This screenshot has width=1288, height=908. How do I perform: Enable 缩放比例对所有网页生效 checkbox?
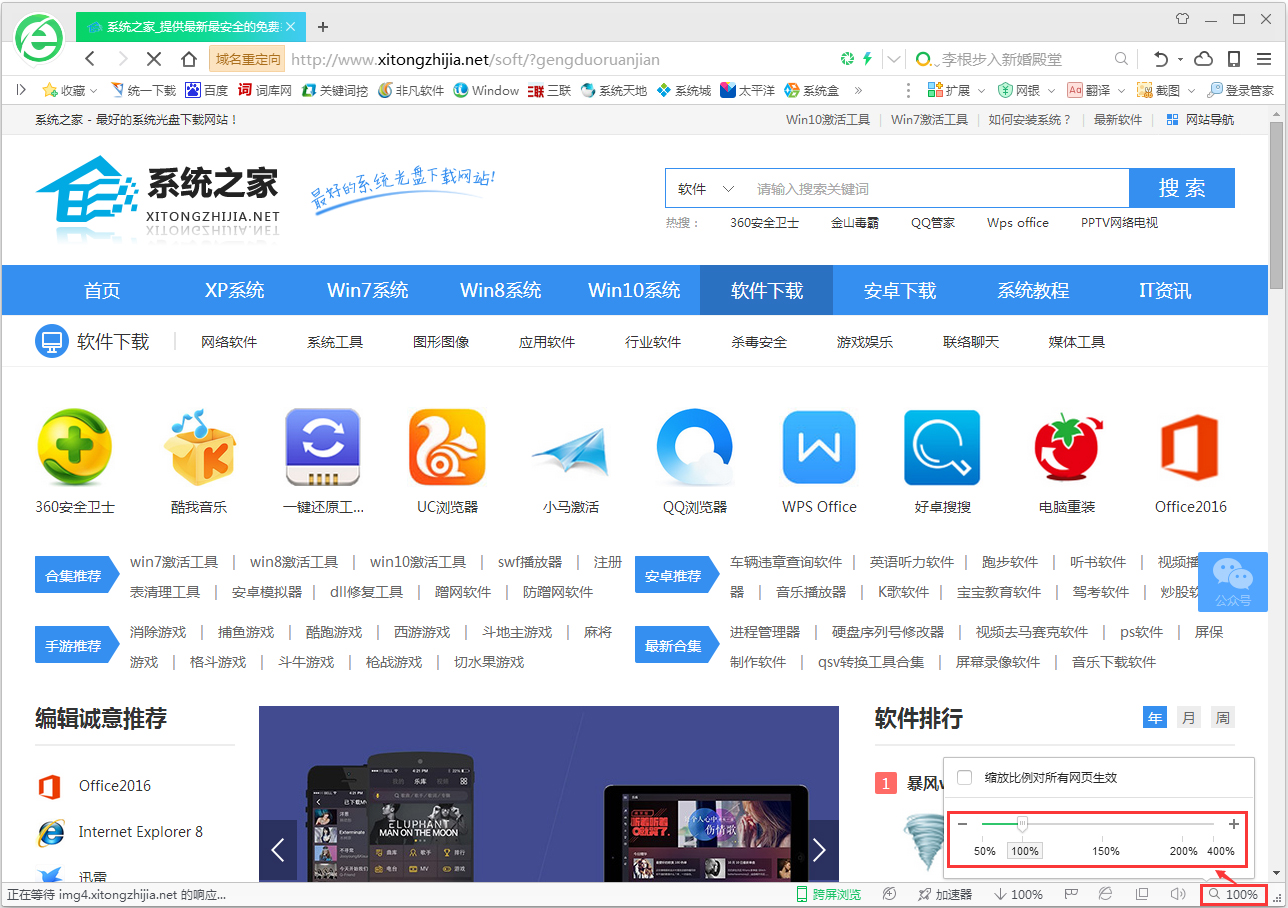tap(963, 777)
